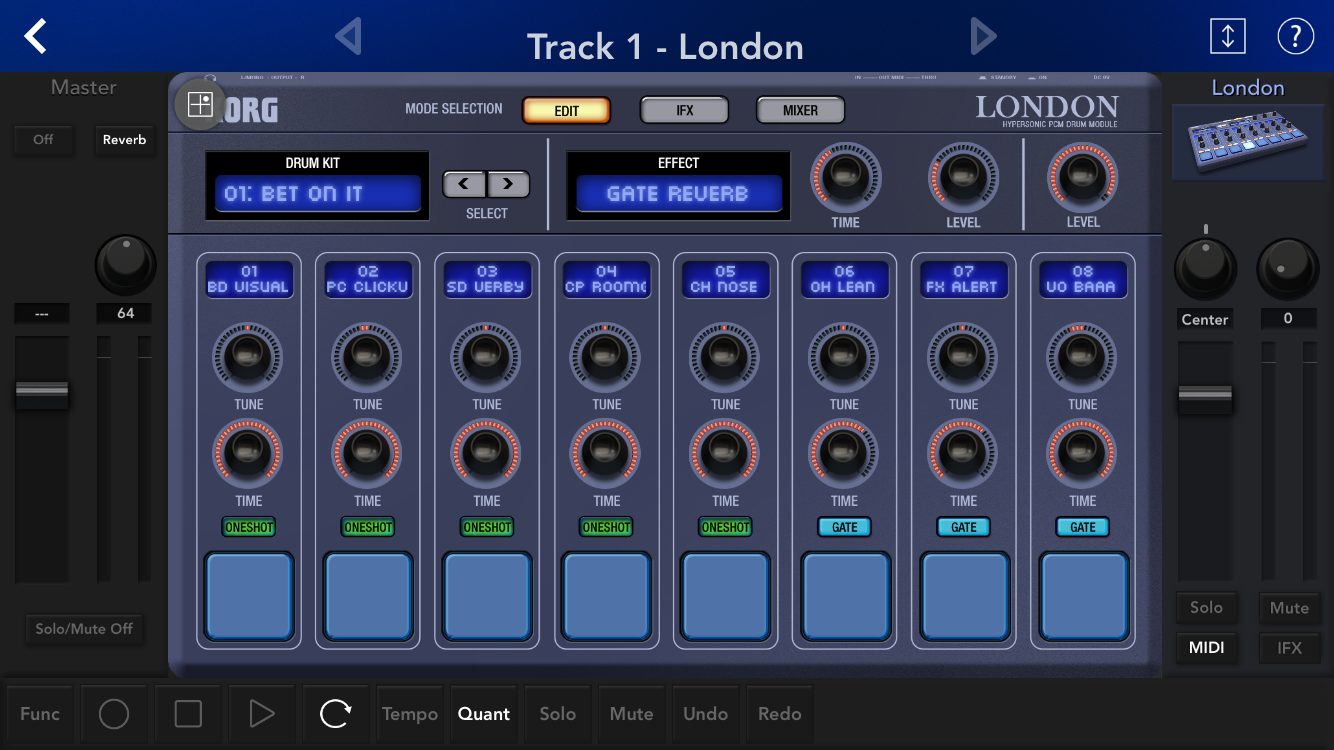Switch to MIXER mode
Image resolution: width=1334 pixels, height=750 pixels.
click(800, 110)
